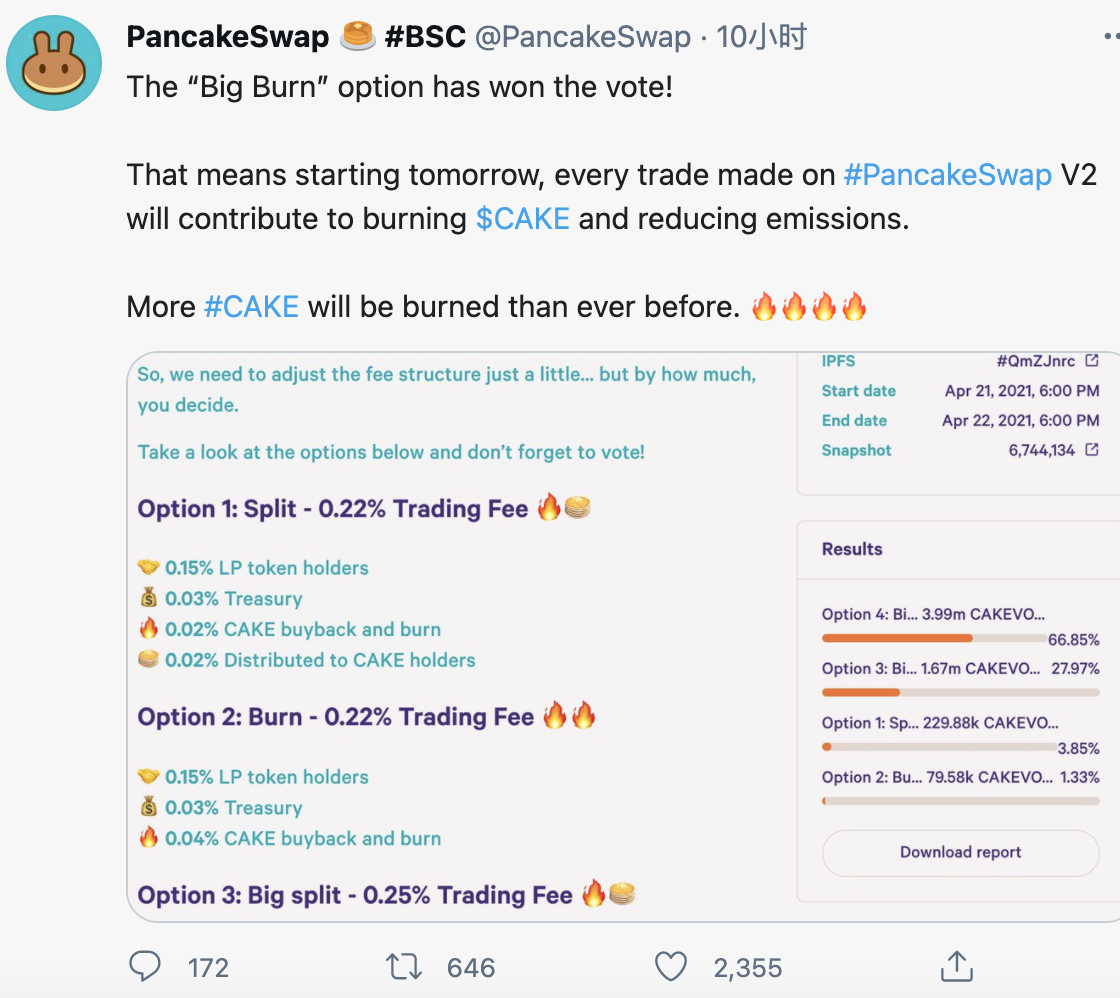1120x998 pixels.
Task: Open the share upload icon
Action: click(956, 966)
